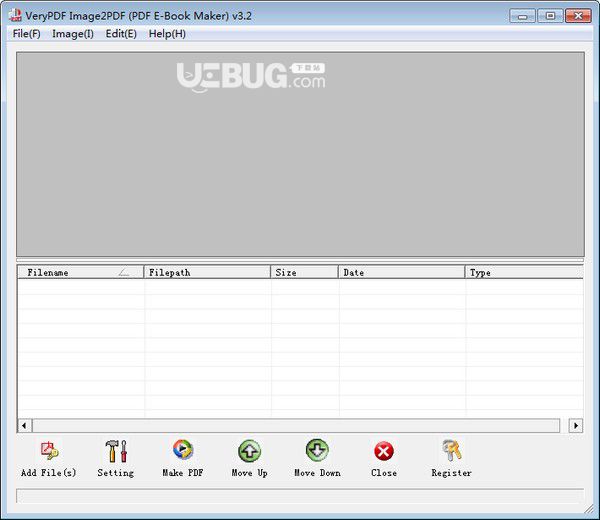The image size is (600, 520).
Task: Close the window using the title bar X
Action: [578, 16]
